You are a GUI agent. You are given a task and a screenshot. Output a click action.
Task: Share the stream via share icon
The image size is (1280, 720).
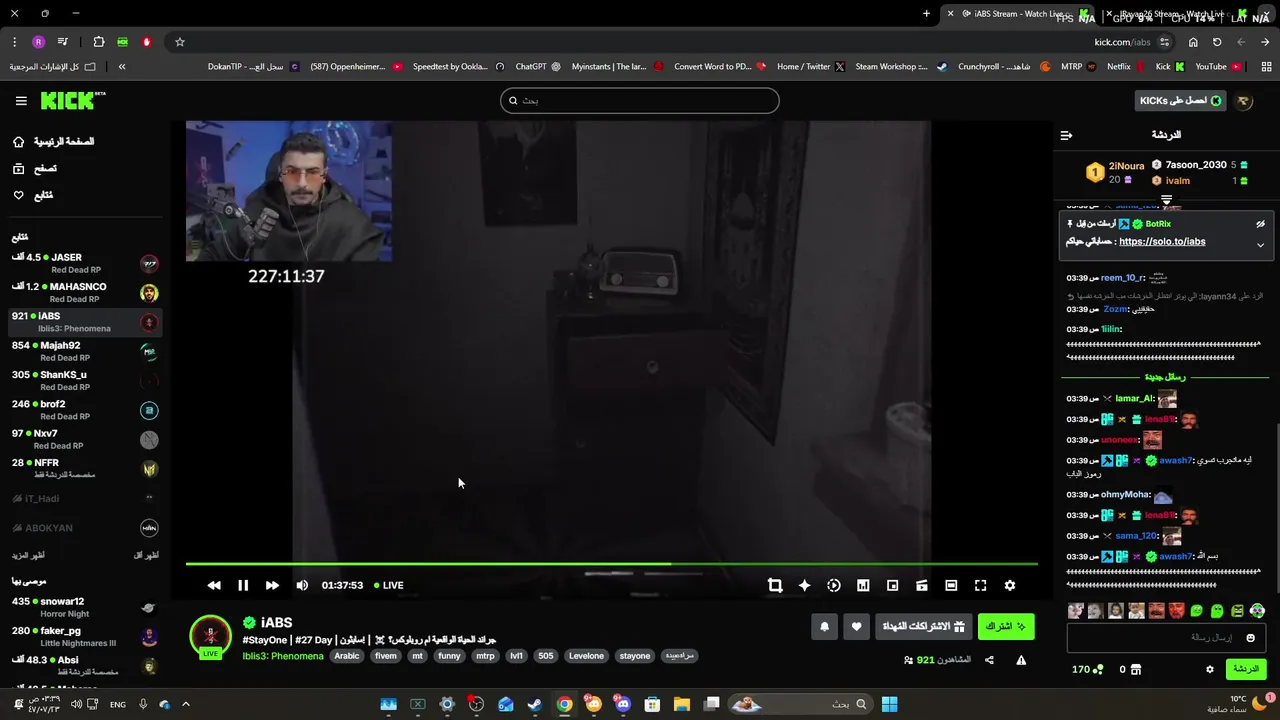(x=989, y=660)
